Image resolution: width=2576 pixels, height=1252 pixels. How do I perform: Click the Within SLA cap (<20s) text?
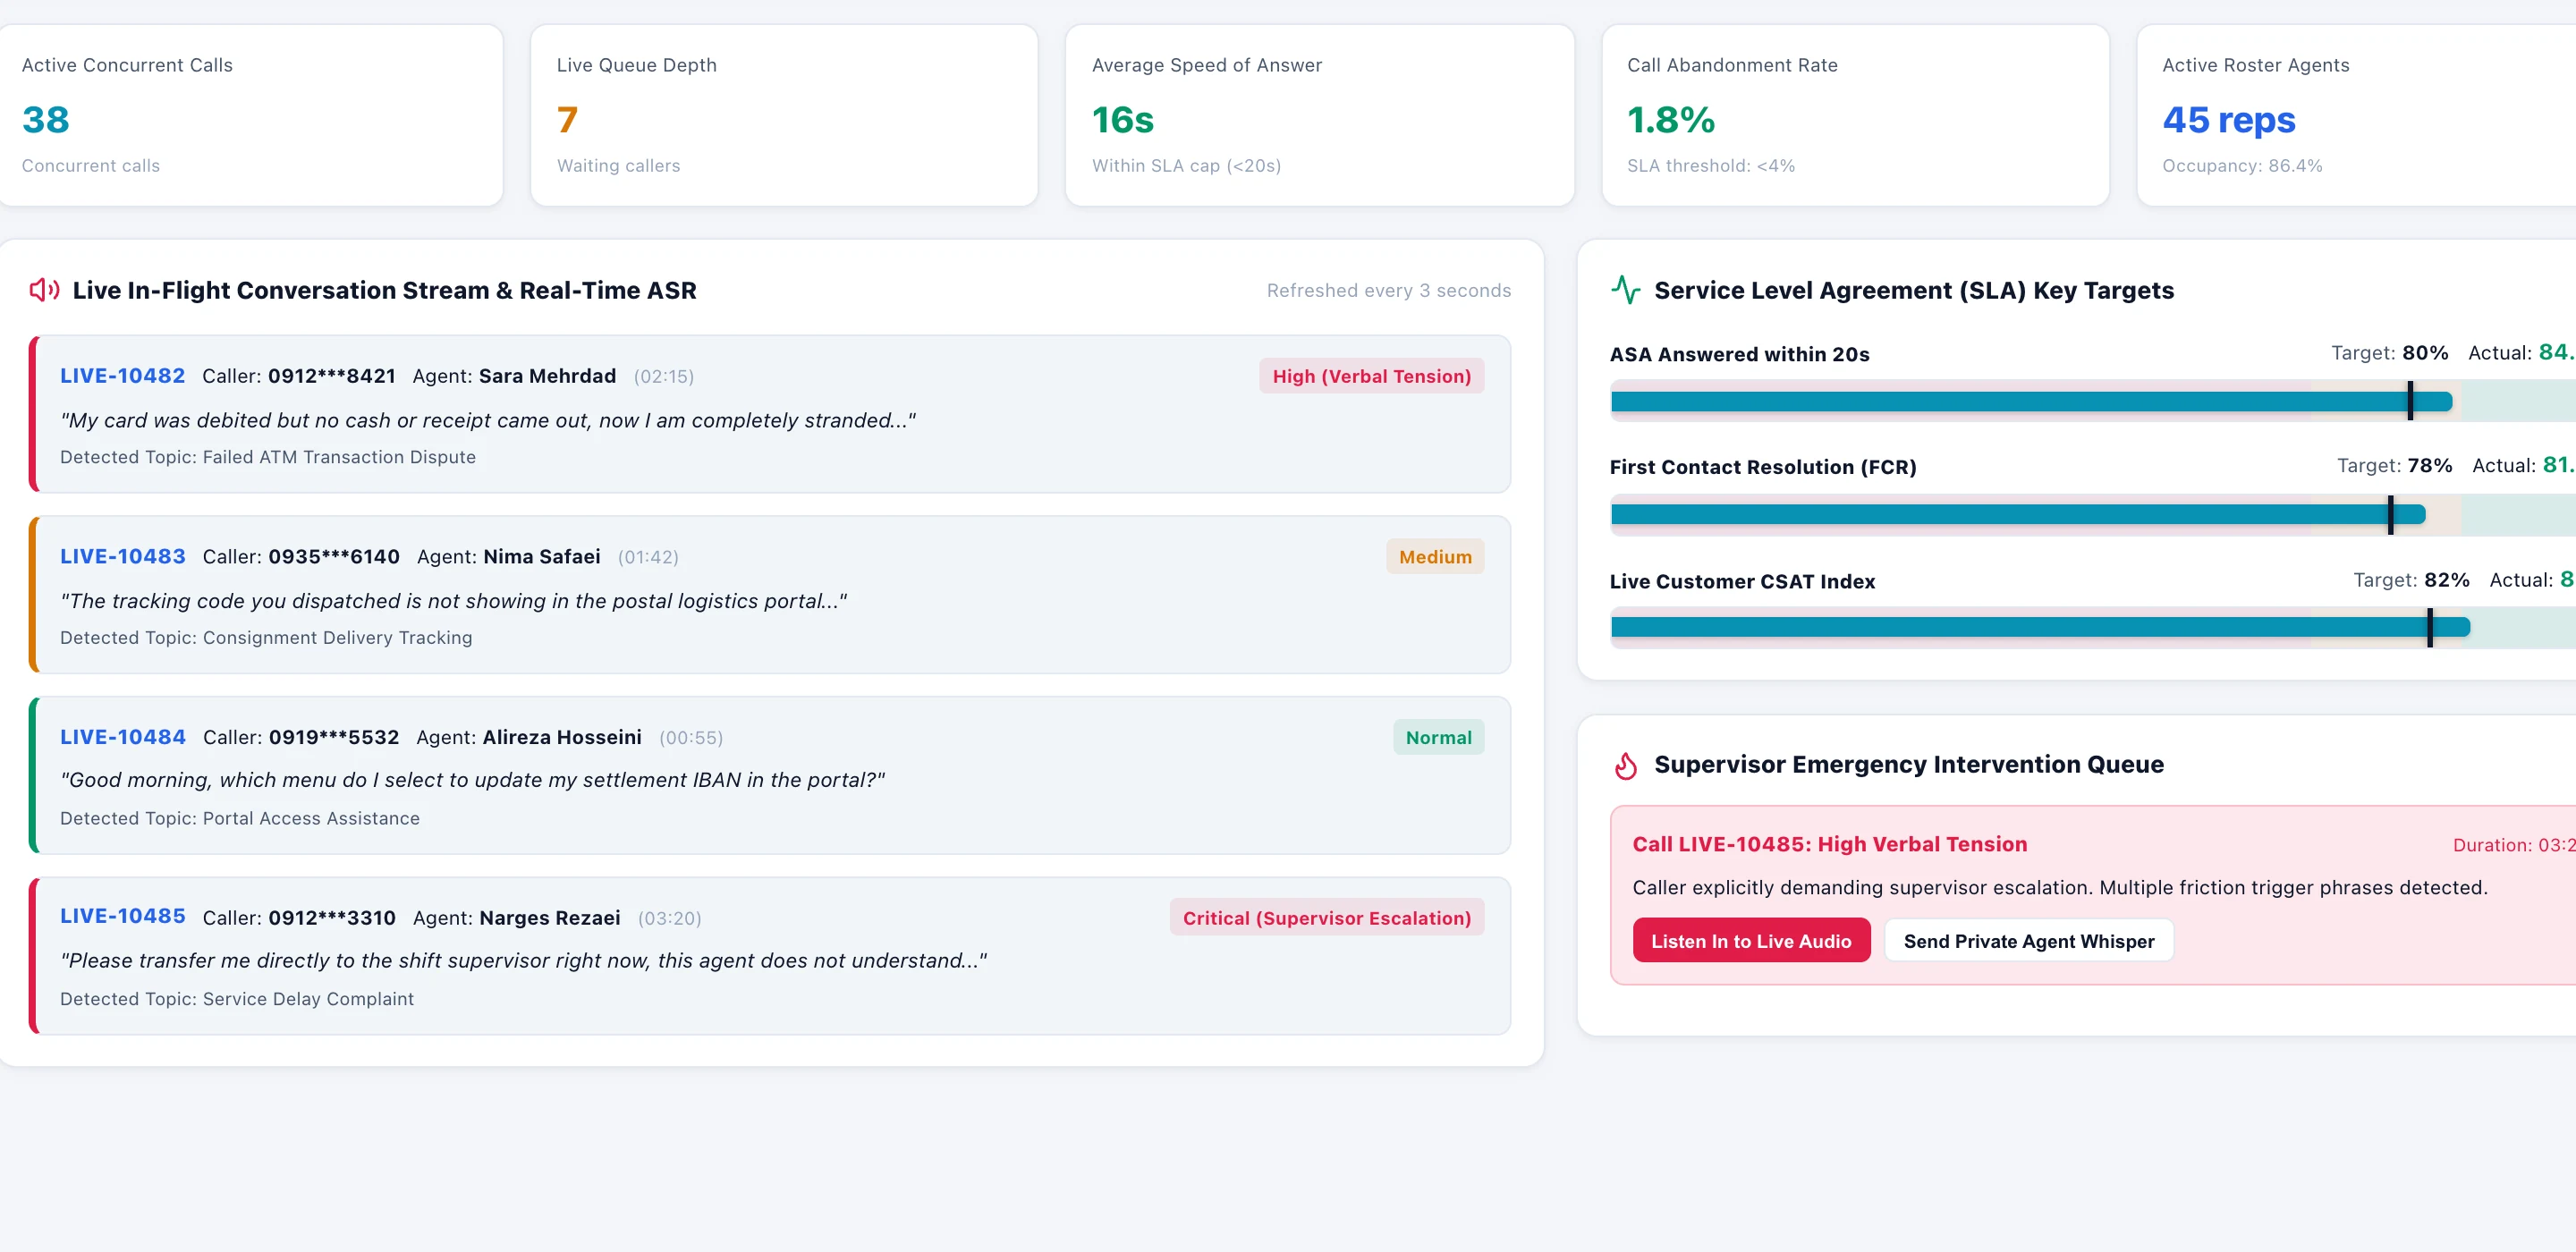click(1186, 166)
